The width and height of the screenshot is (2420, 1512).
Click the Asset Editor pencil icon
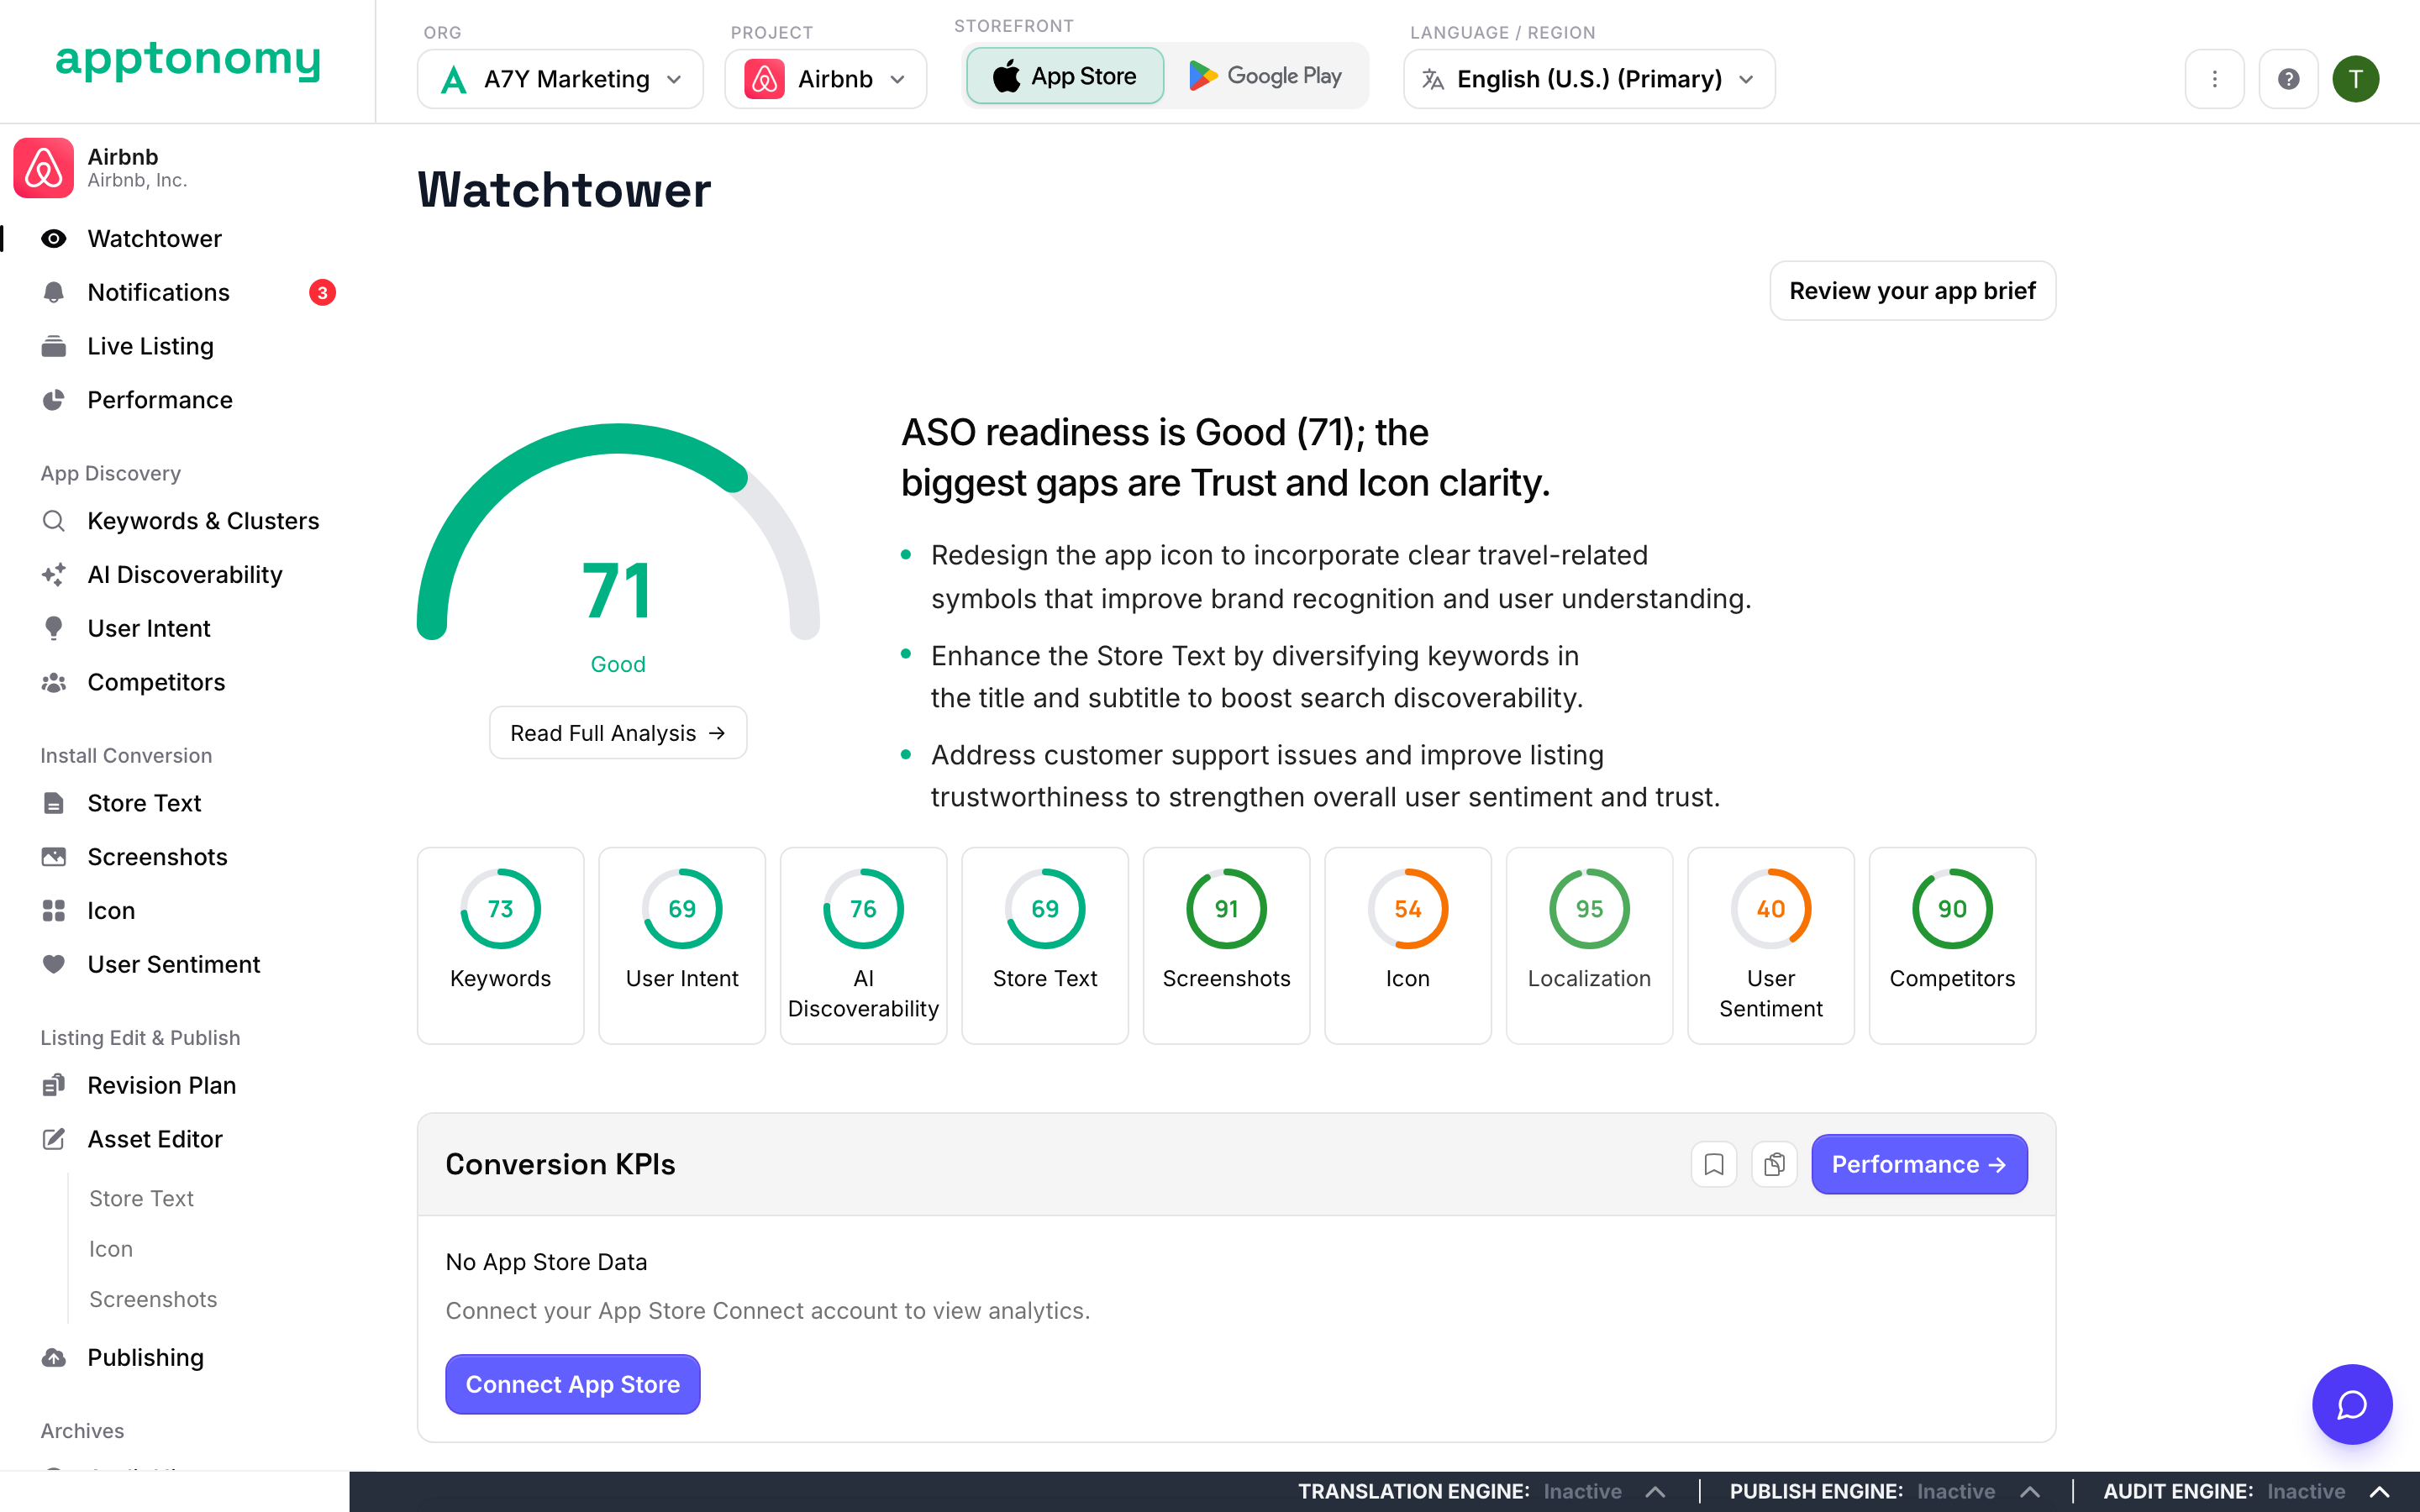click(x=54, y=1139)
